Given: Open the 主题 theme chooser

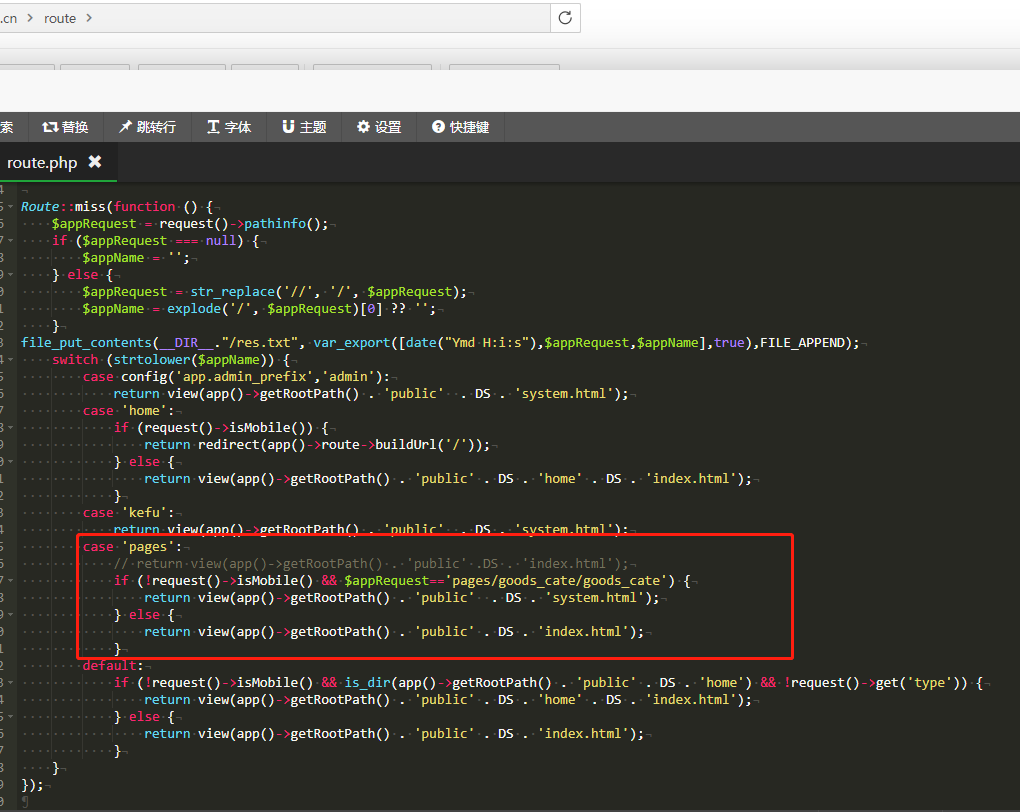Looking at the screenshot, I should pos(304,127).
